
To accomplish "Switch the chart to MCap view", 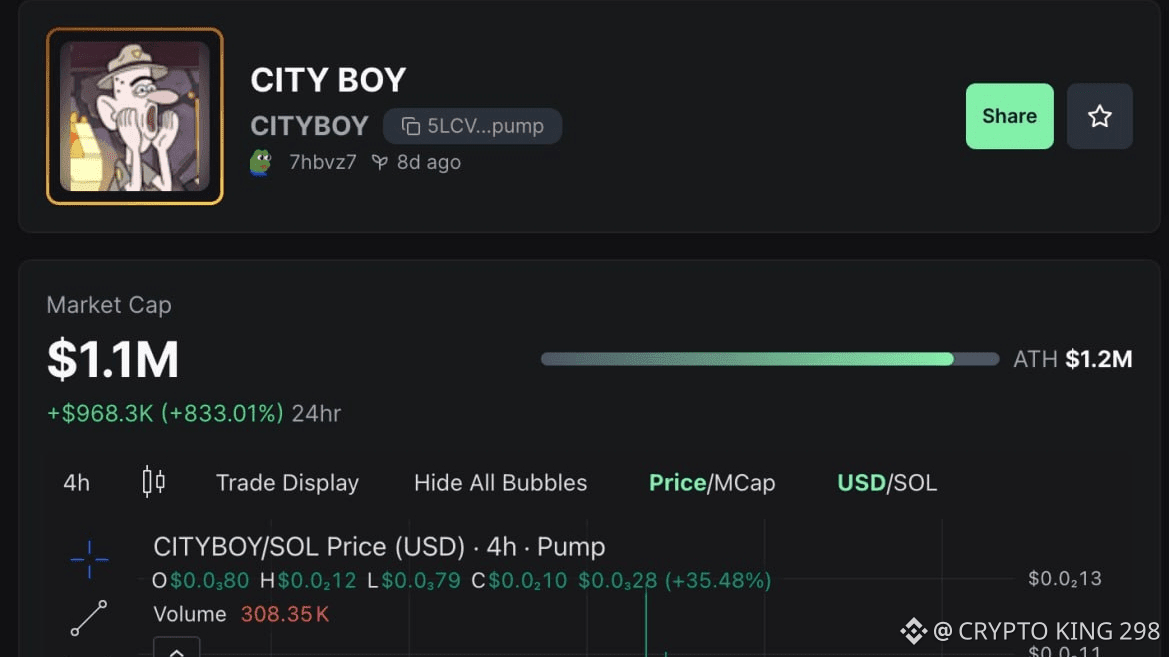I will (x=744, y=483).
